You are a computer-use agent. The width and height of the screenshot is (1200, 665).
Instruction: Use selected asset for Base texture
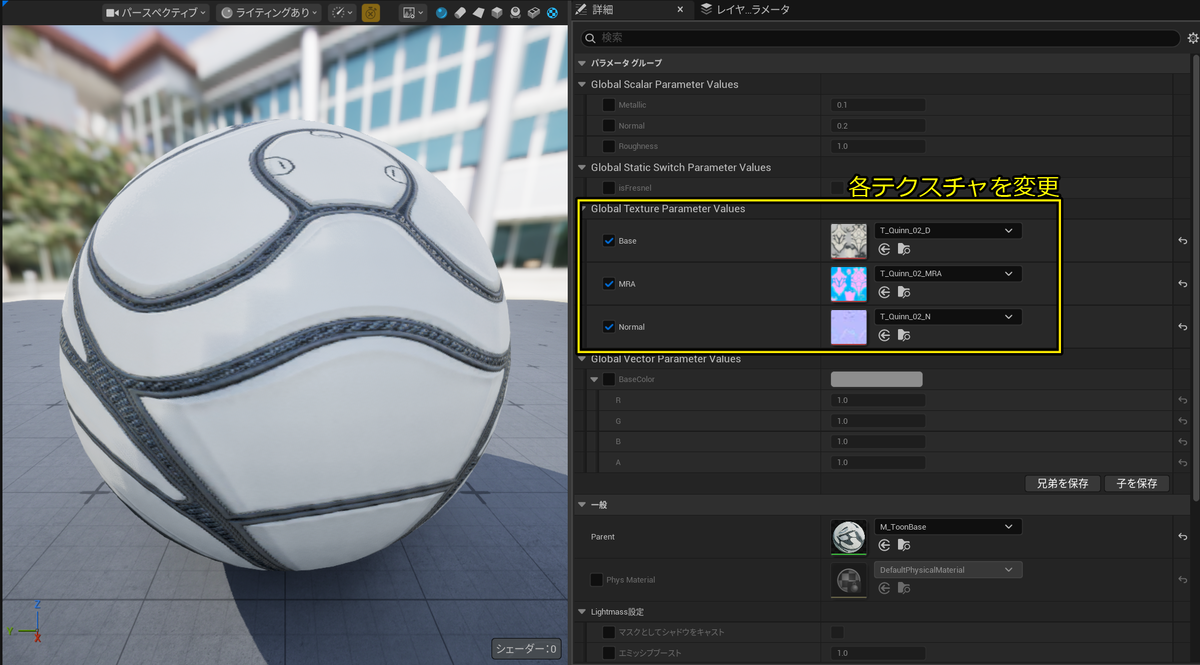[x=884, y=250]
